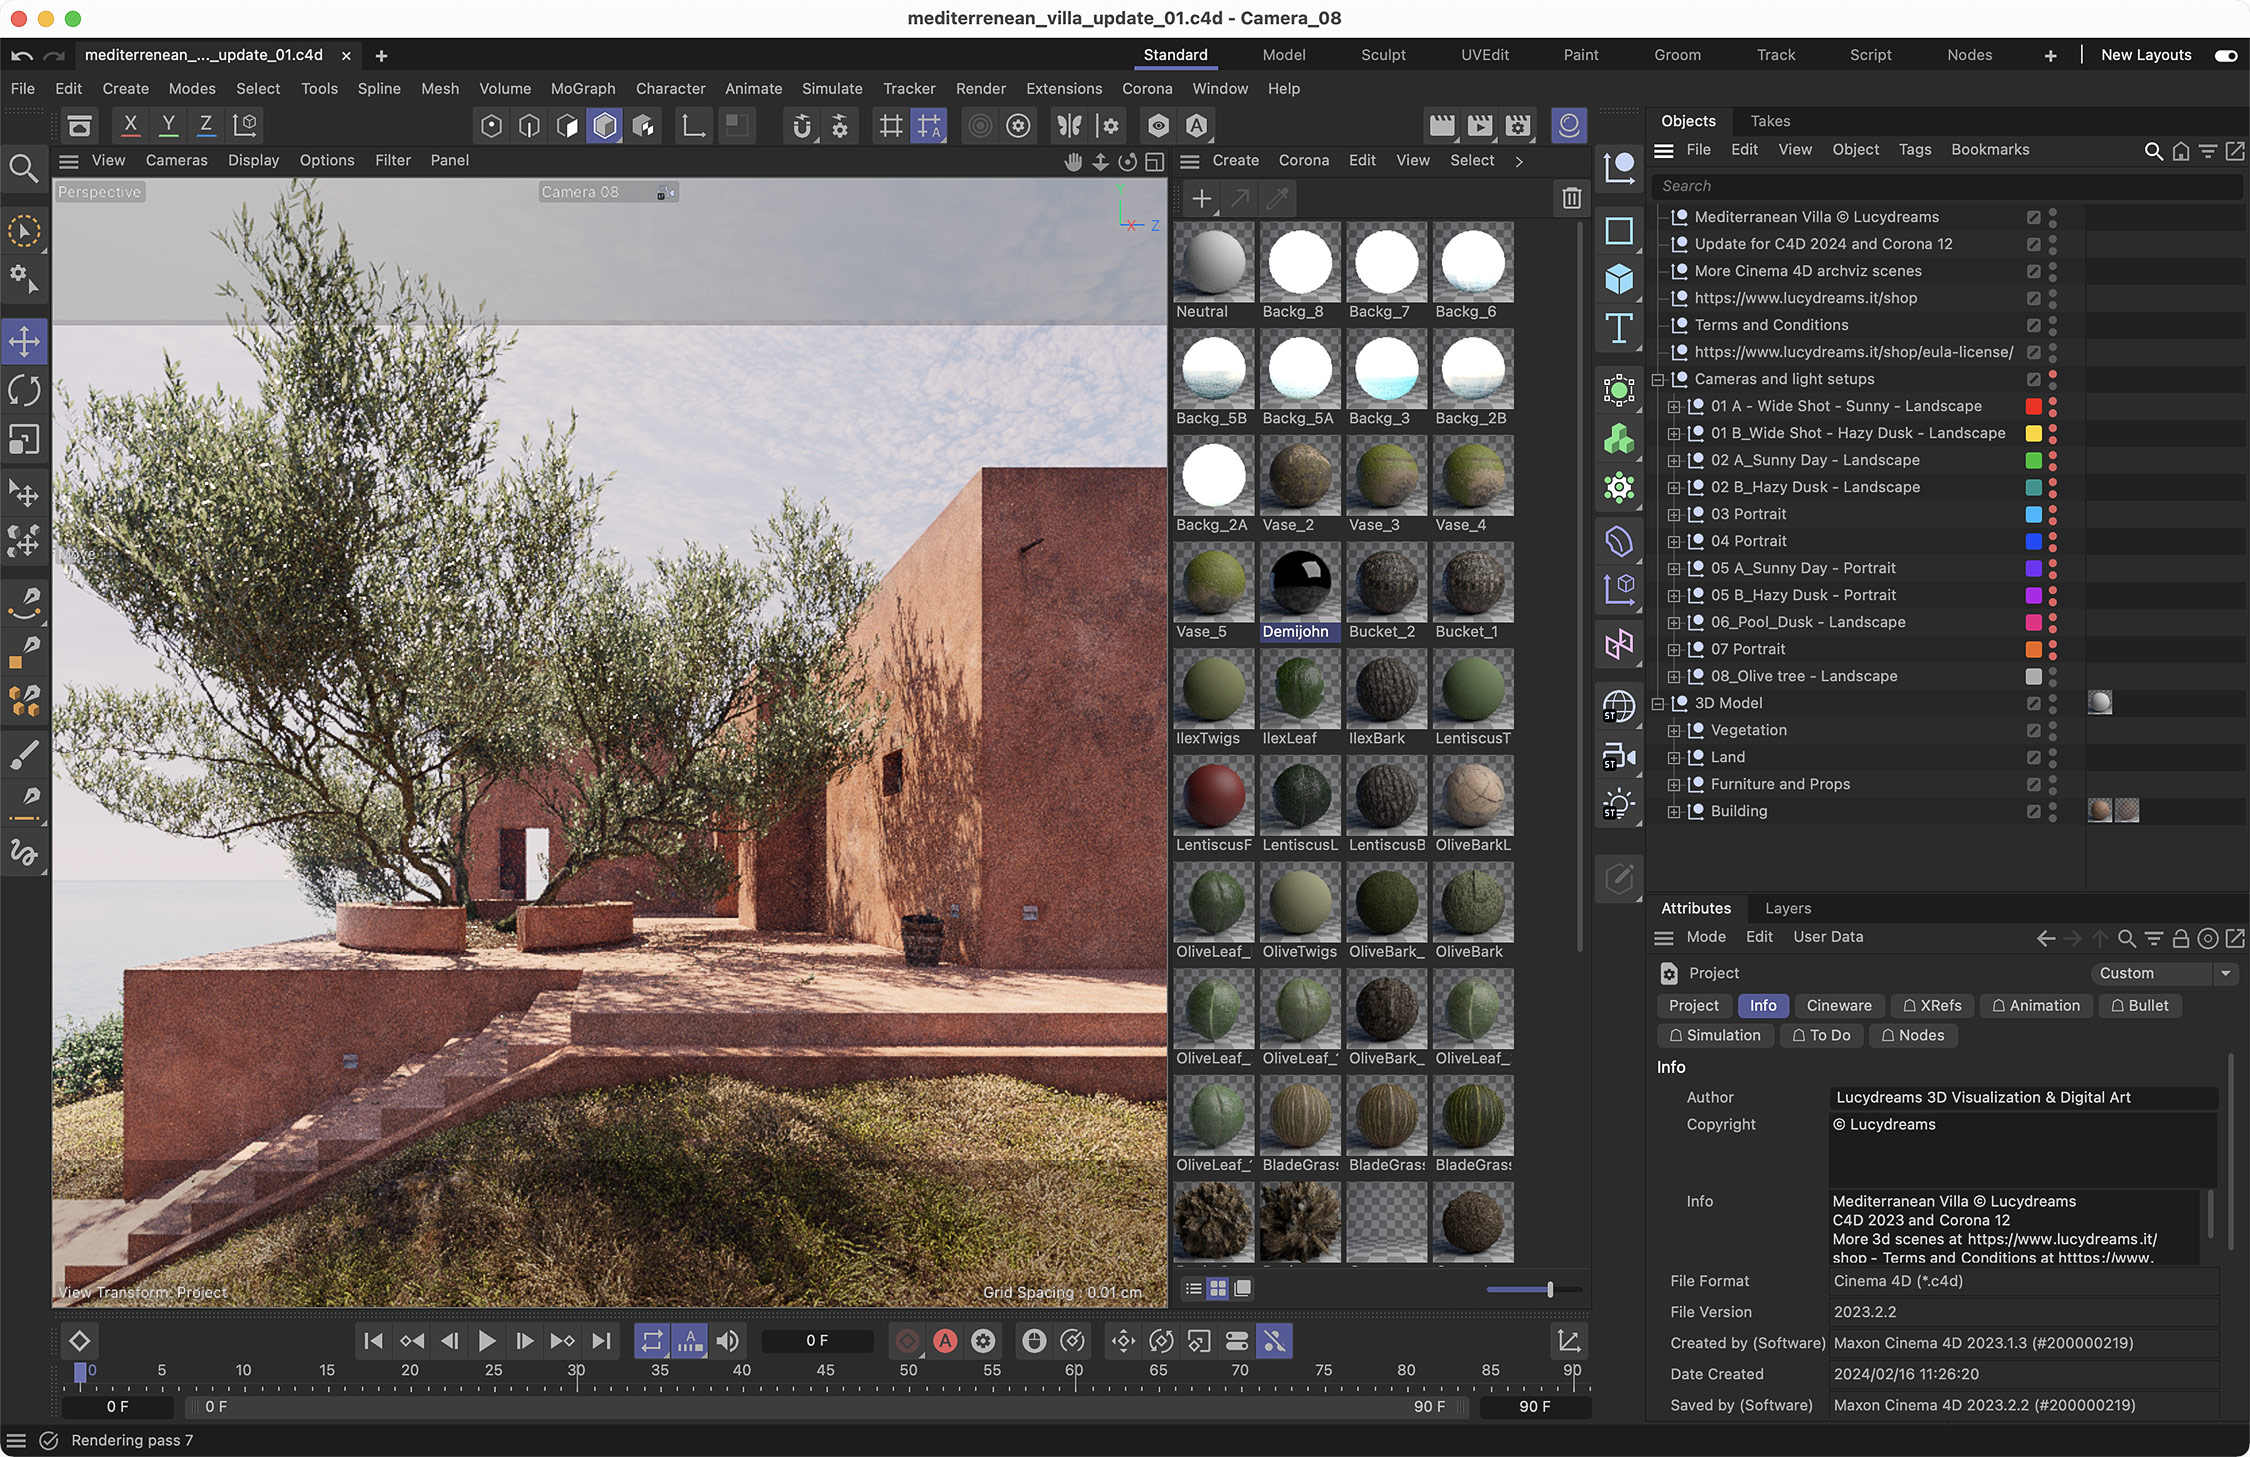Switch to the Takes tab
This screenshot has height=1457, width=2250.
(1770, 121)
